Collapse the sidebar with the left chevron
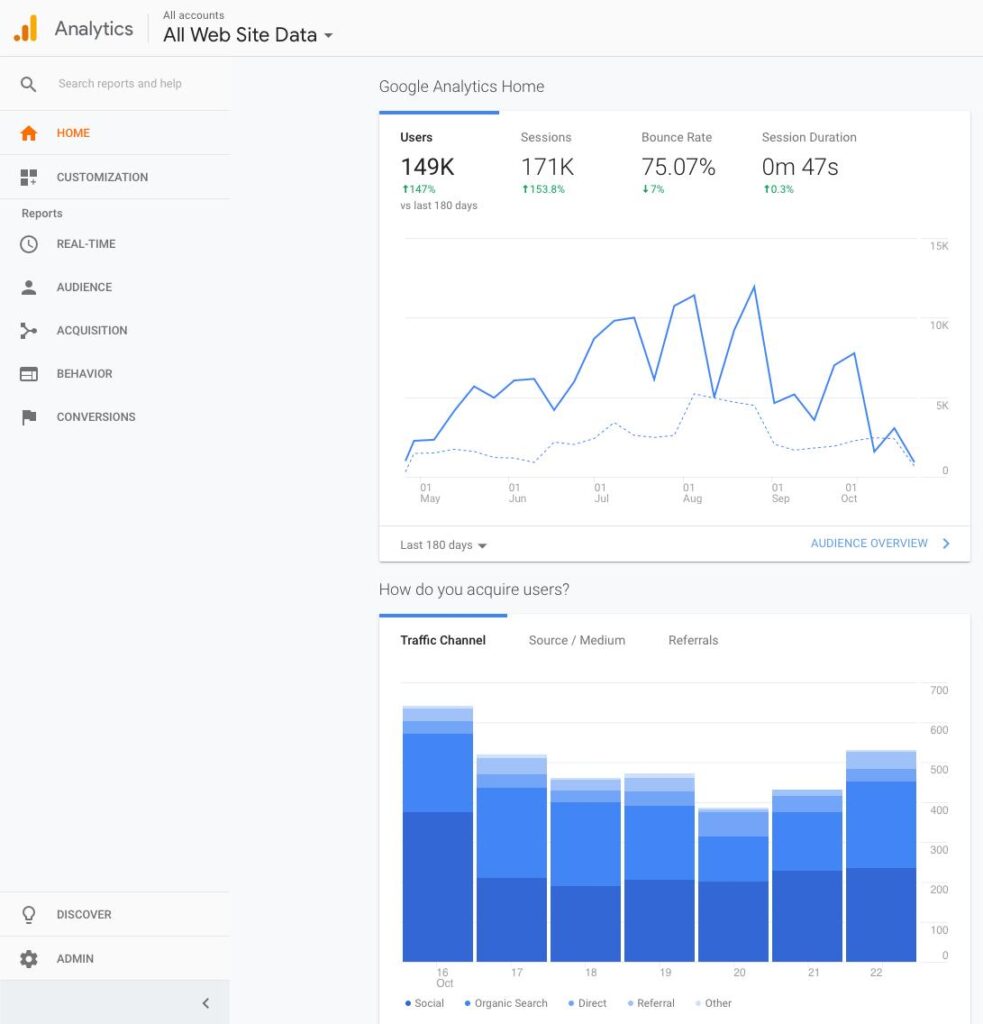 pos(206,1003)
